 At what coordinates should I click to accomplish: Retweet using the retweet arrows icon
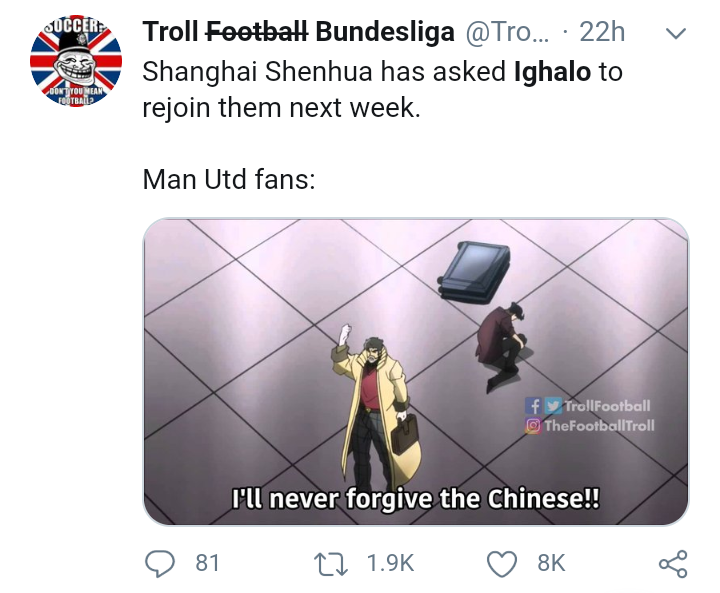pyautogui.click(x=330, y=564)
